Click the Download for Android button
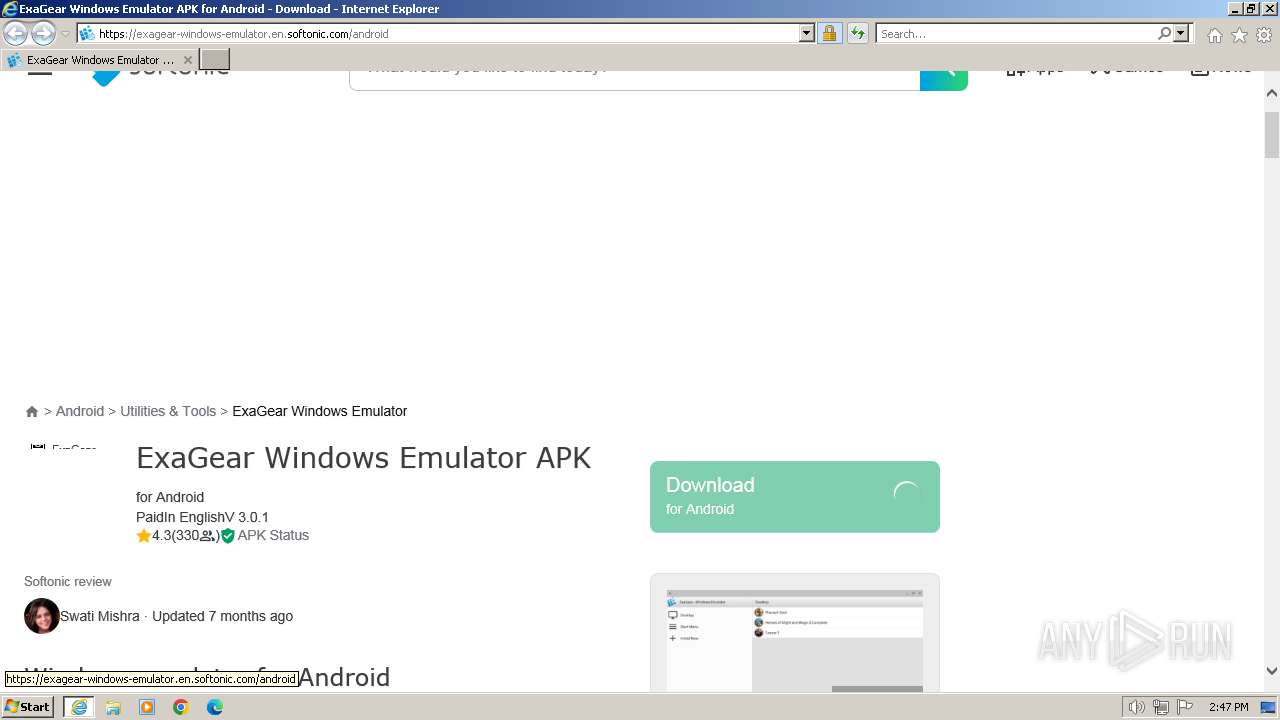The image size is (1280, 720). pos(795,496)
